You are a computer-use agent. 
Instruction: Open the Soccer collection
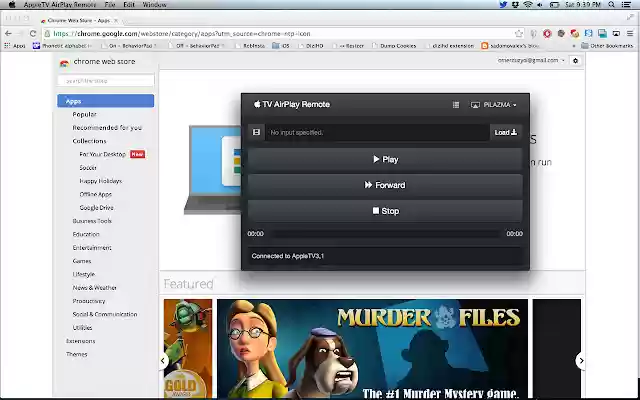coord(88,168)
